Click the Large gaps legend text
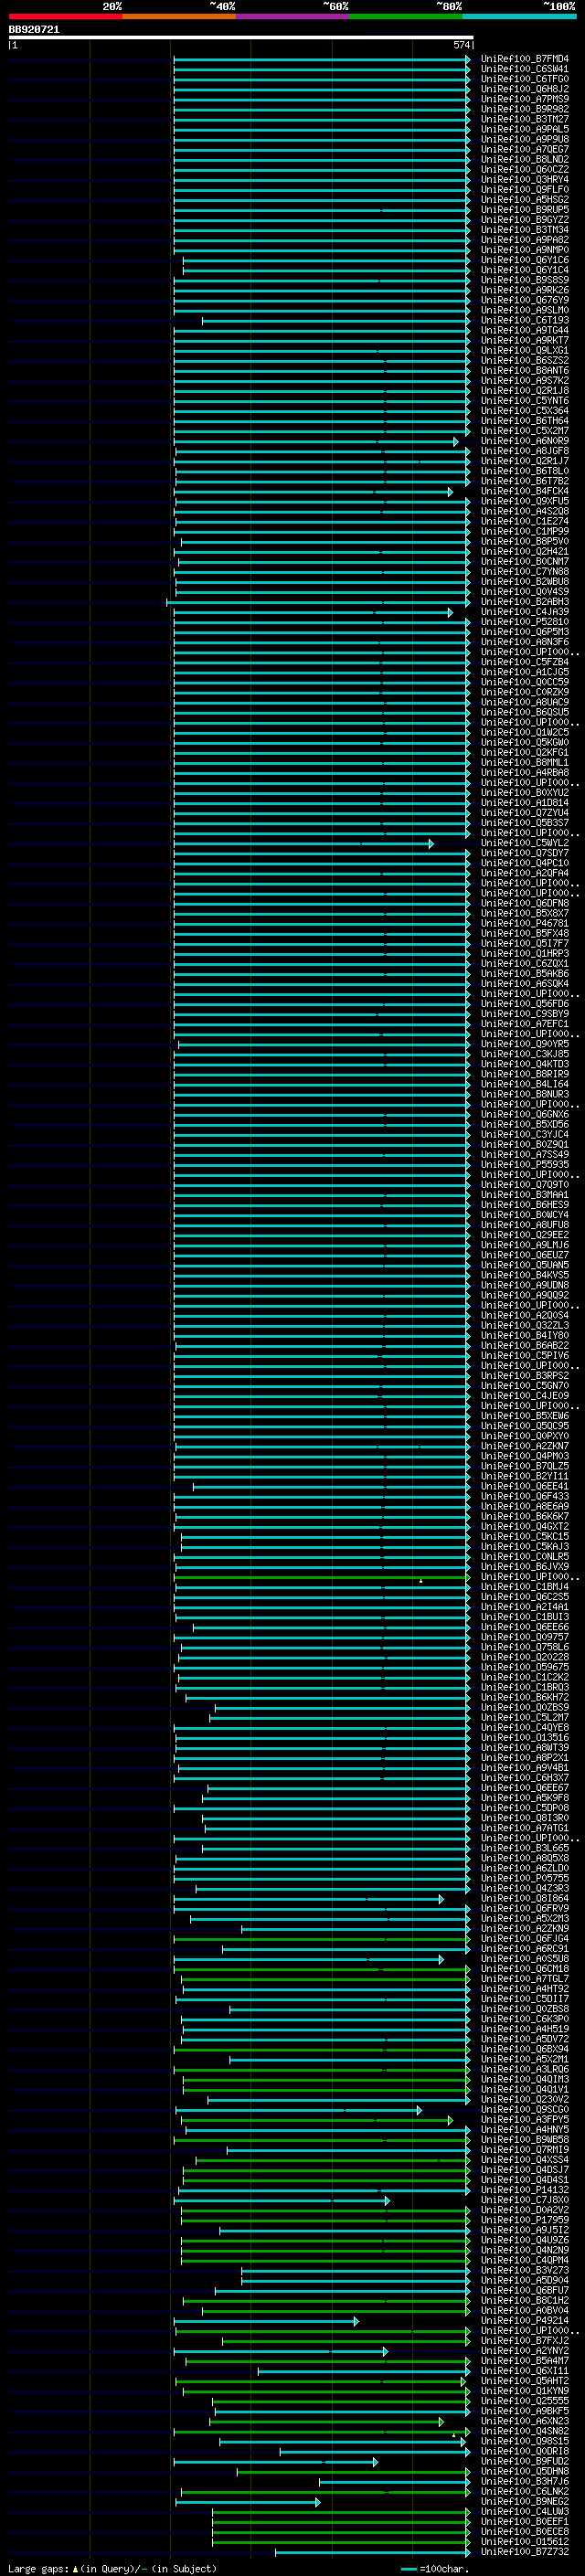585x2576 pixels. coord(39,2568)
